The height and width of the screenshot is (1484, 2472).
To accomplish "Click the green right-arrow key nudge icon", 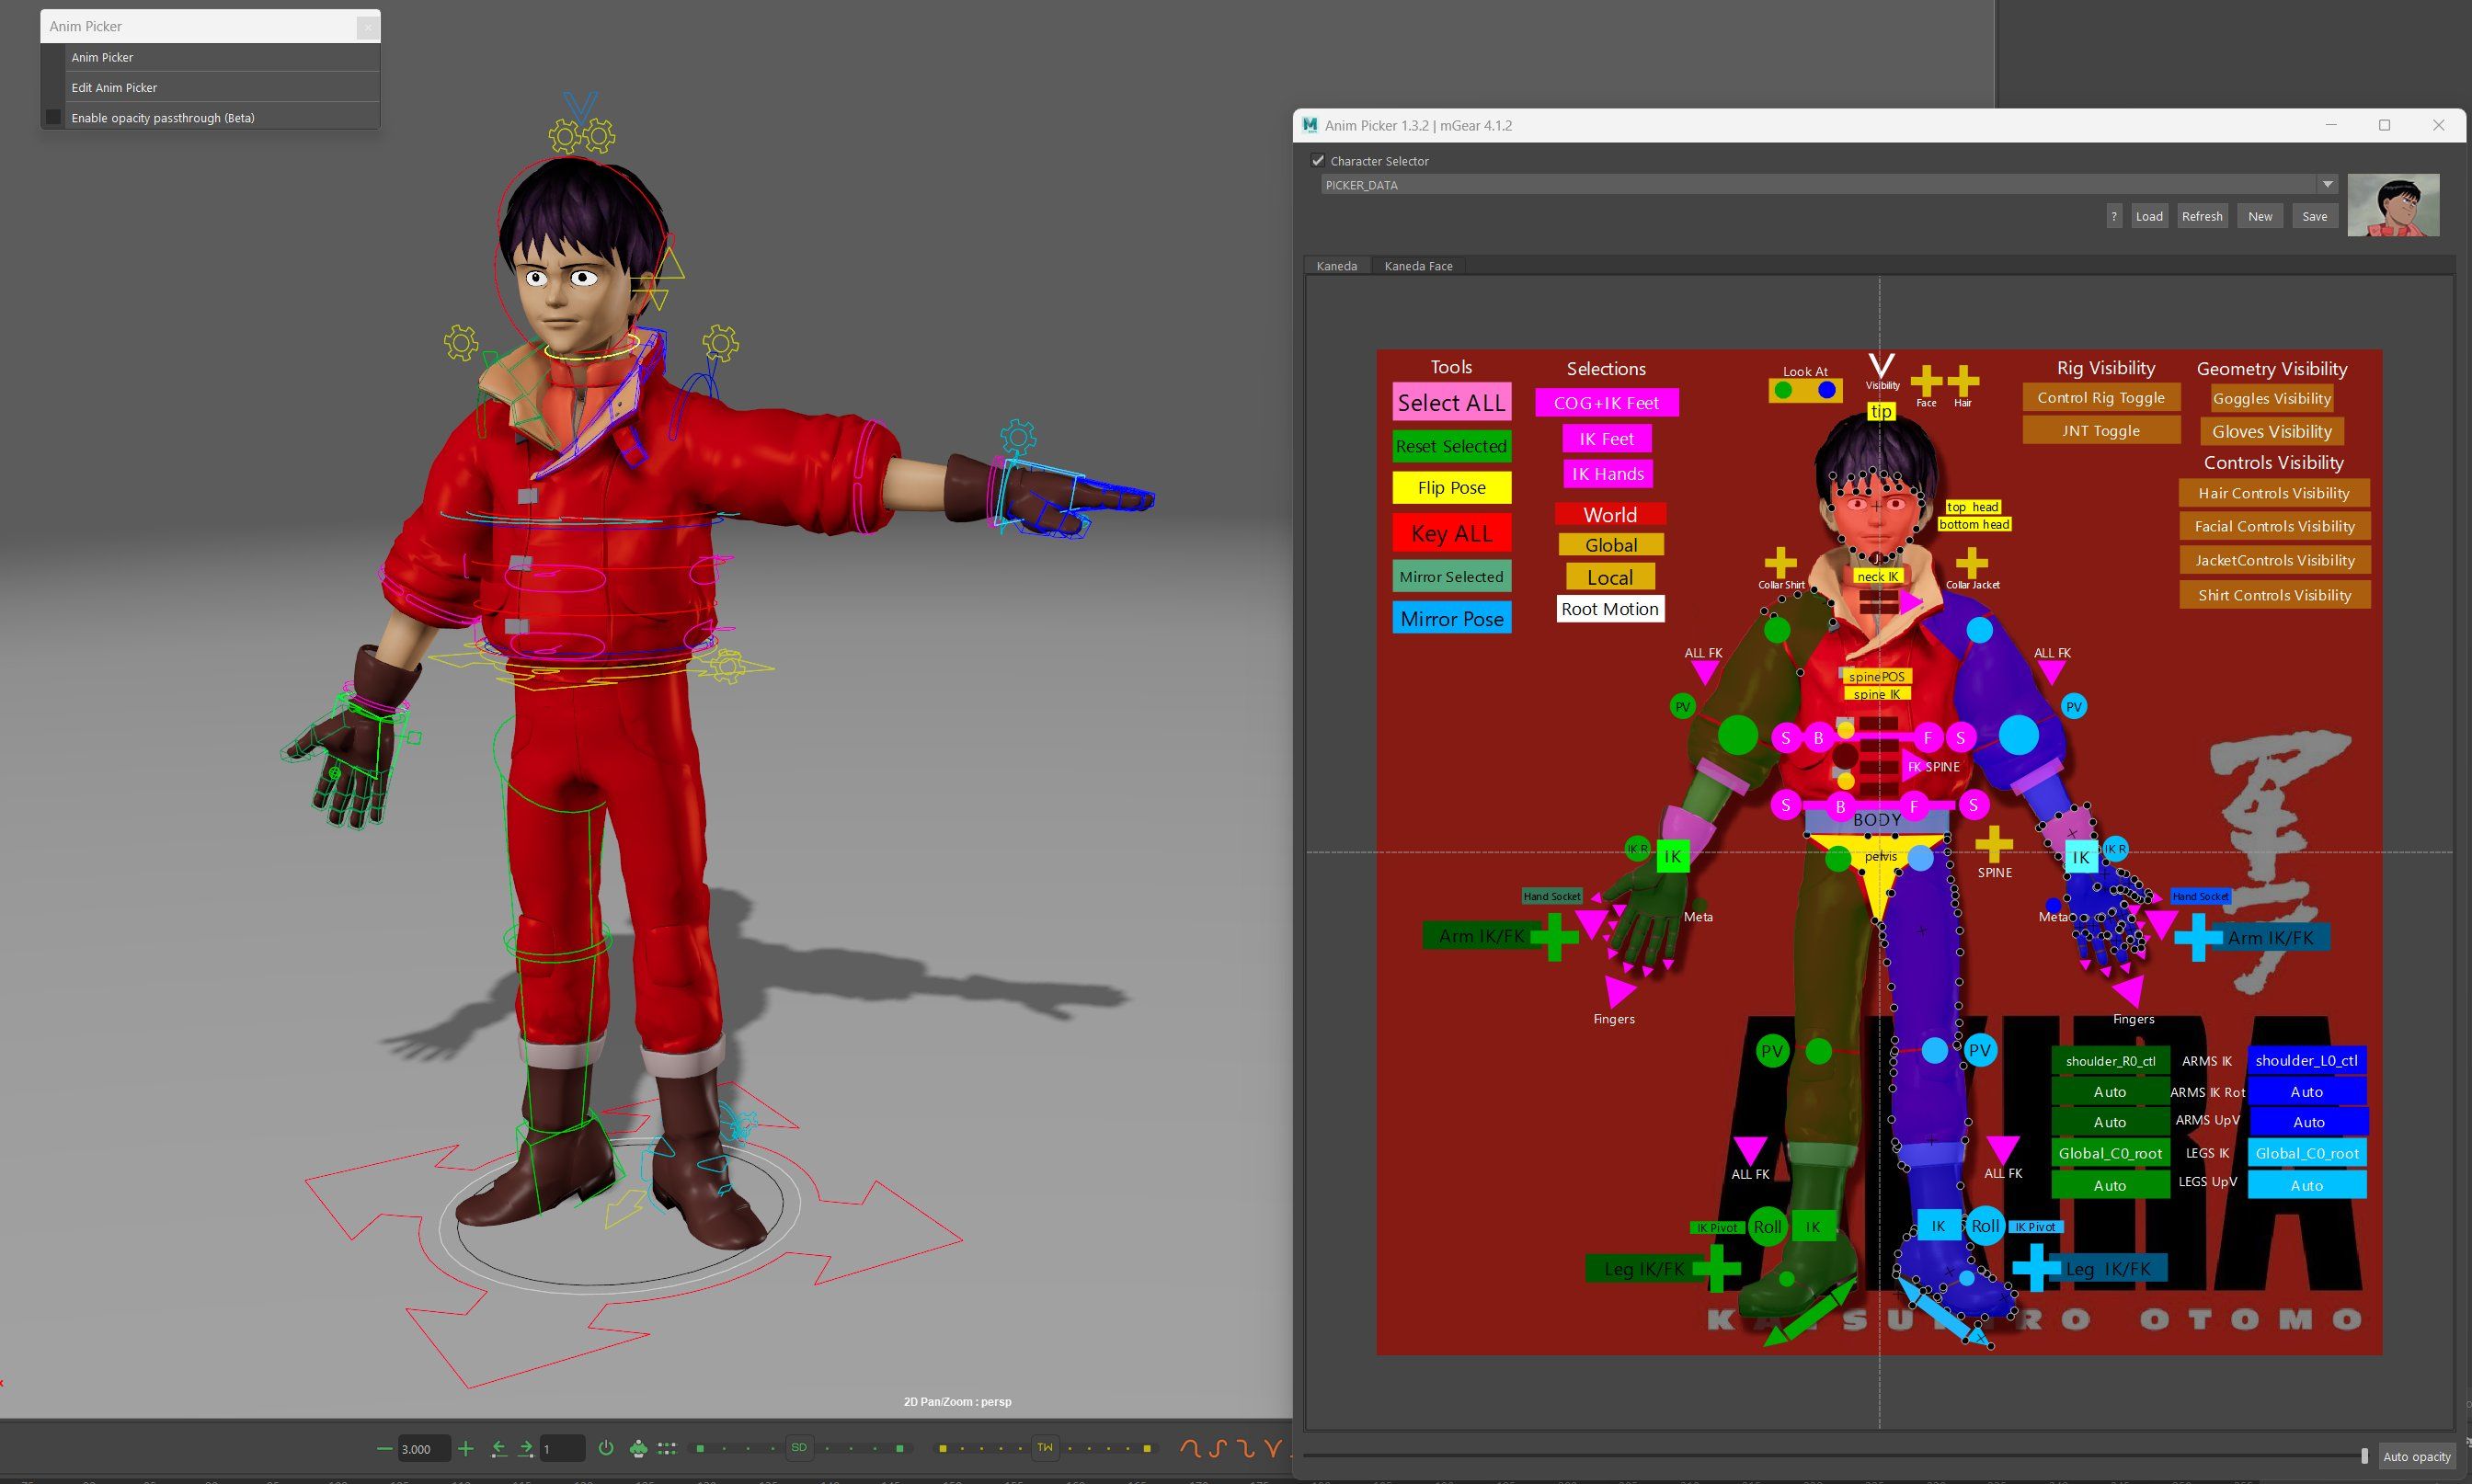I will coord(524,1448).
